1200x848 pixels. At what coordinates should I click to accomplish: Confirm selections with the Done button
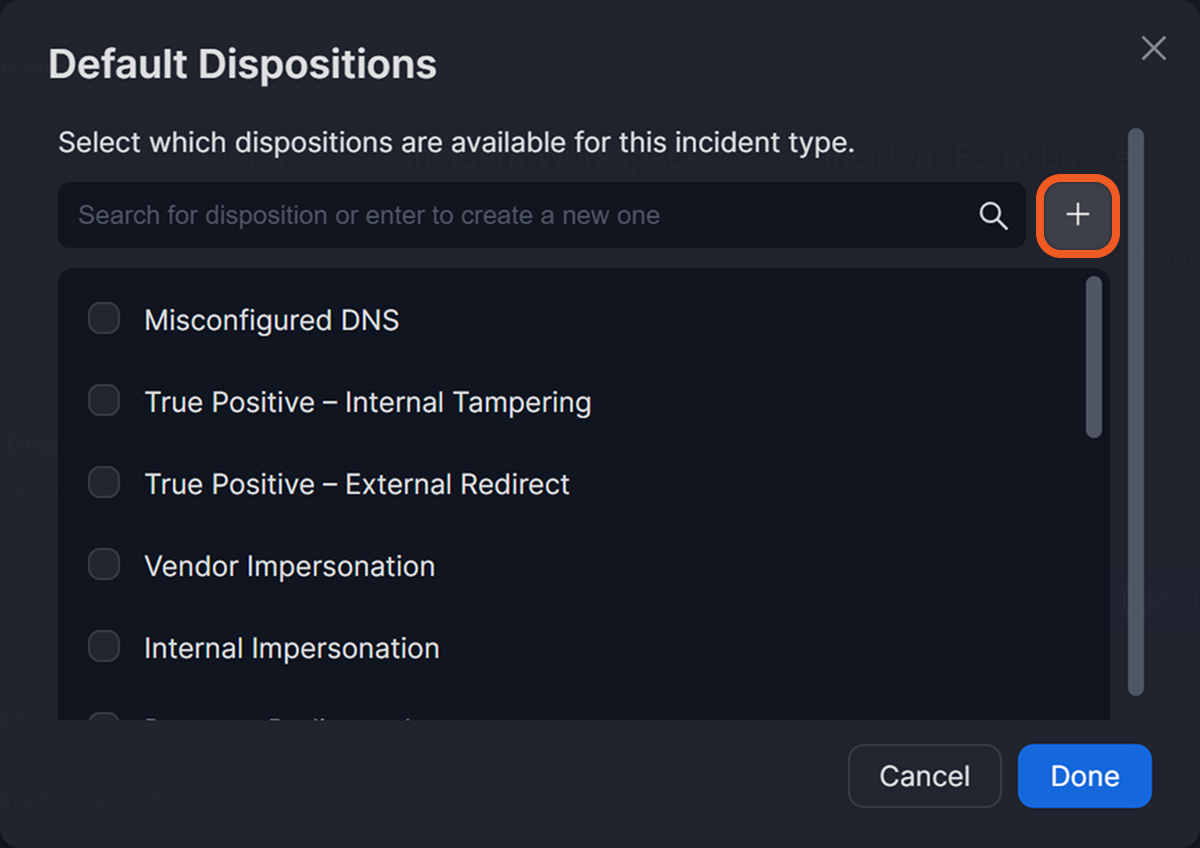pyautogui.click(x=1084, y=776)
